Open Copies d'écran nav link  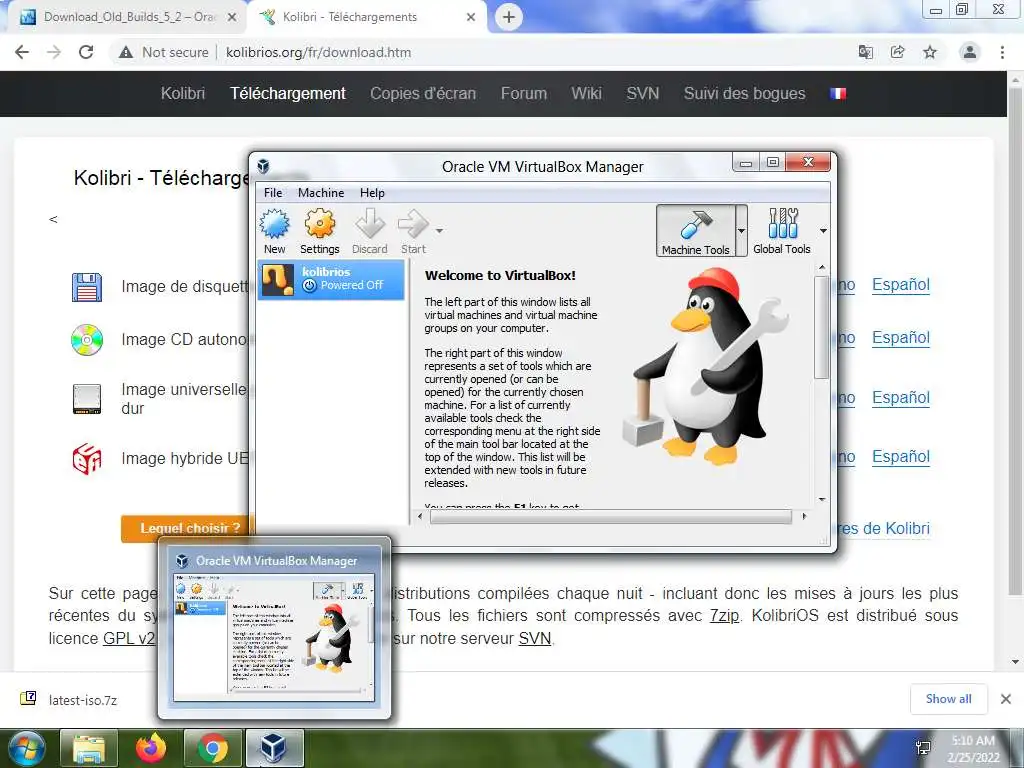423,93
